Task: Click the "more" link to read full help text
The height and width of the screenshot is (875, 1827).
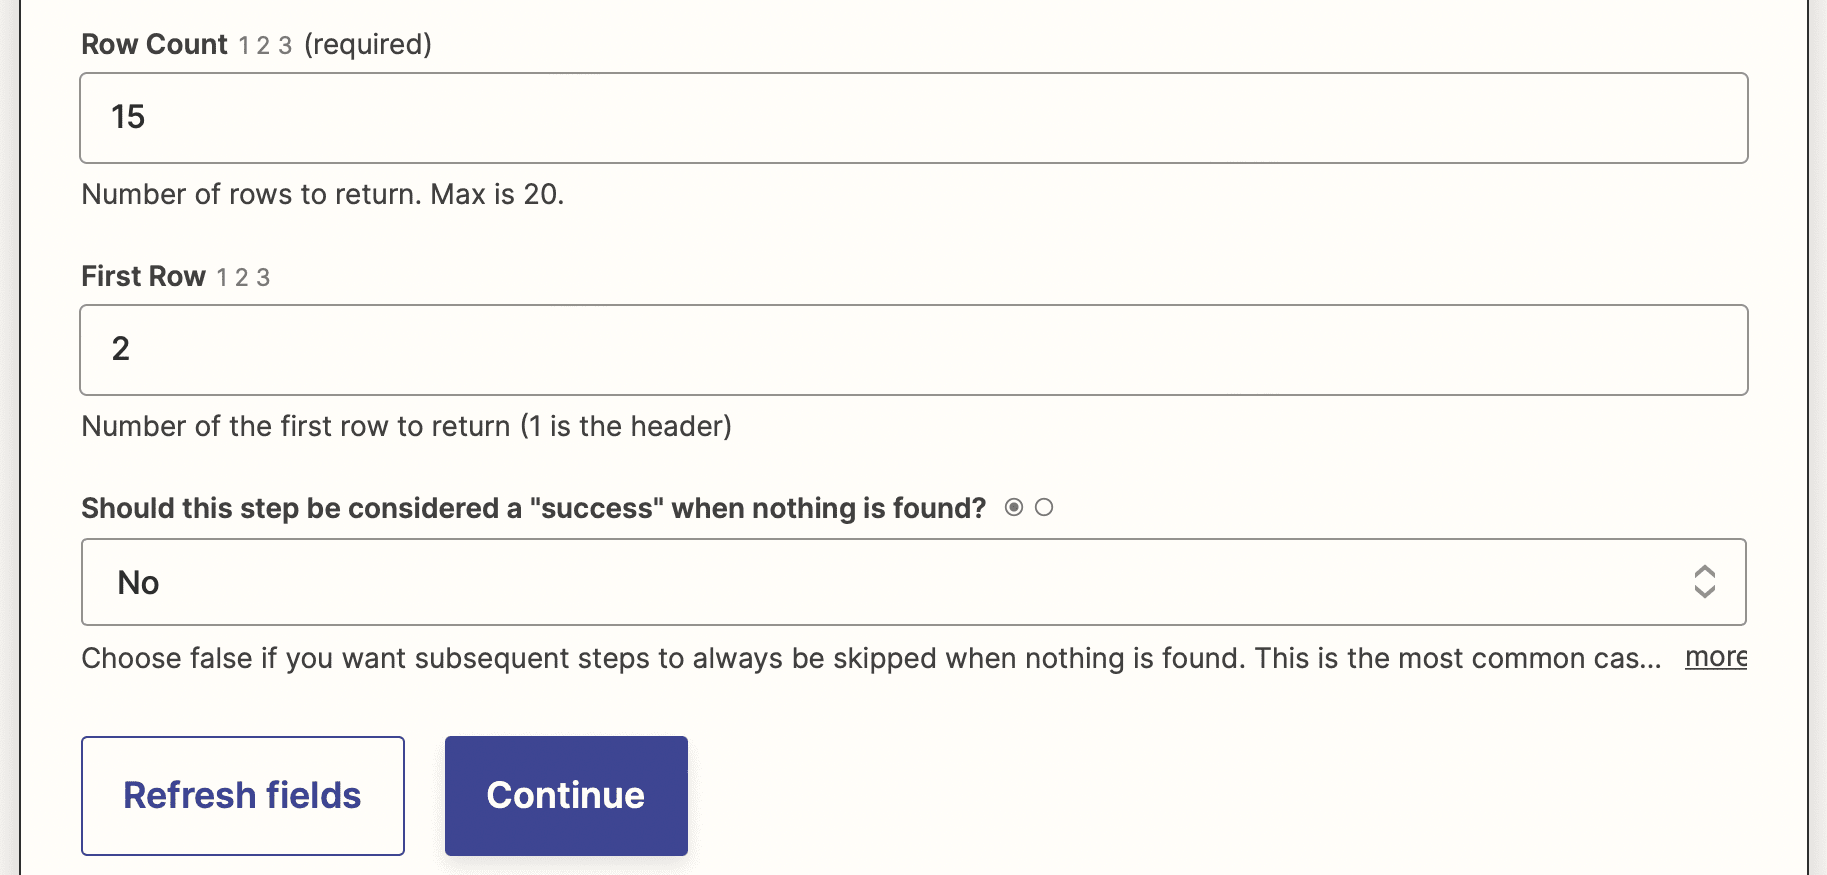Action: tap(1714, 657)
